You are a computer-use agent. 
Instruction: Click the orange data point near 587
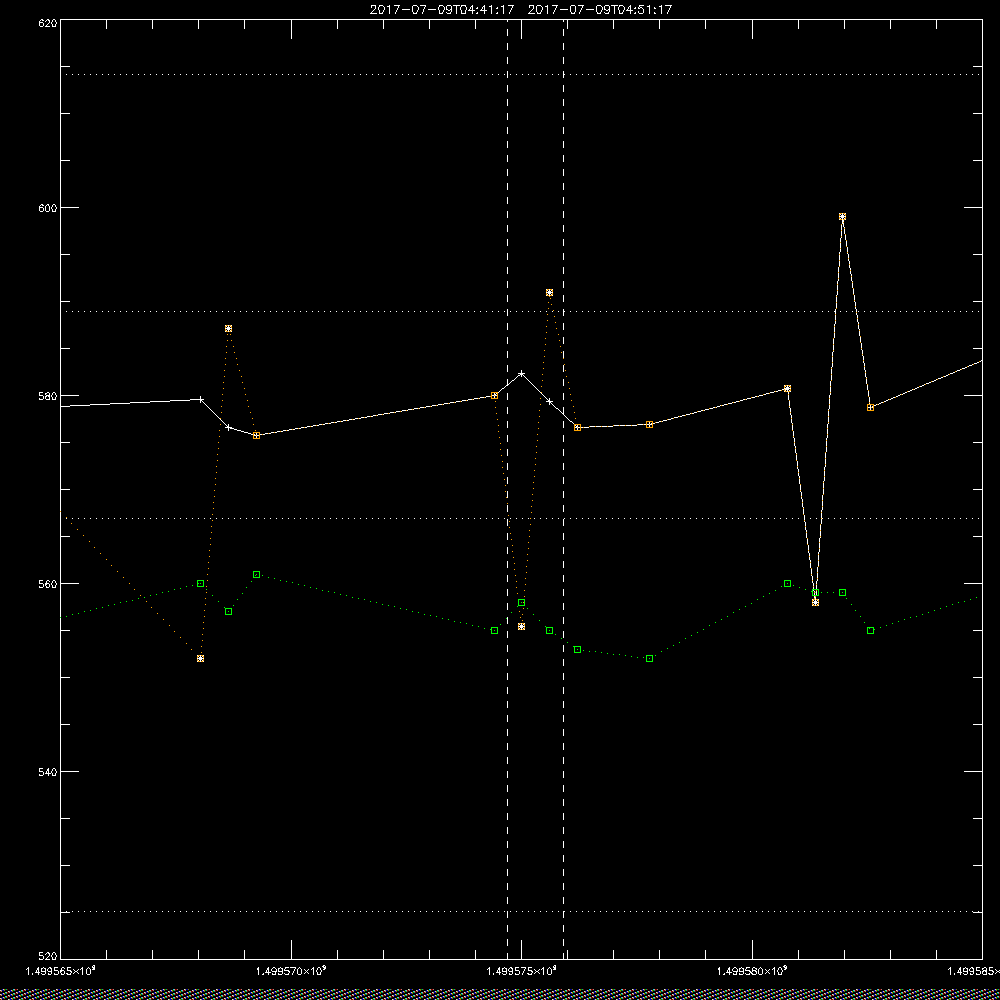(x=228, y=328)
